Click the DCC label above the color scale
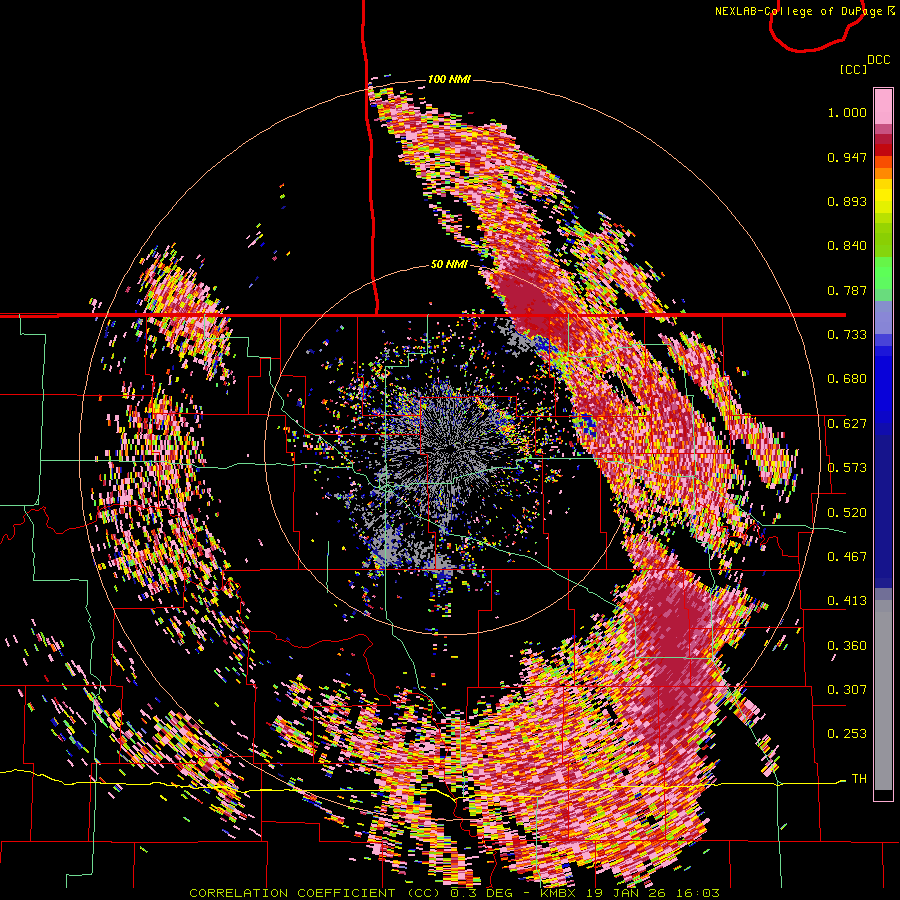The width and height of the screenshot is (900, 900). (x=878, y=60)
